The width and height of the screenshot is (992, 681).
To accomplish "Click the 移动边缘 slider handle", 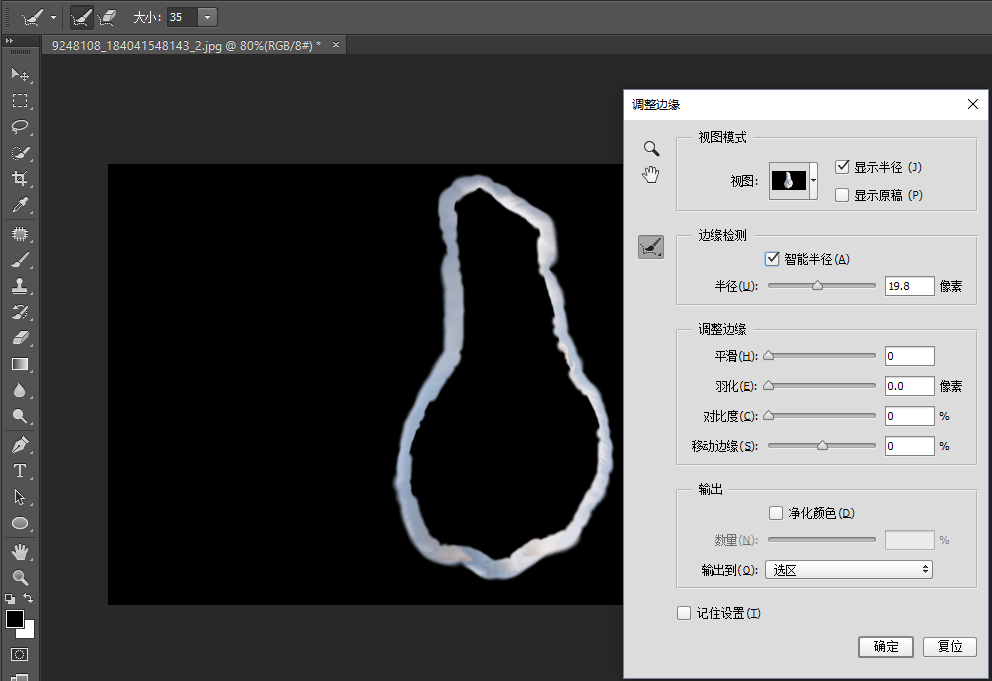I will tap(822, 446).
